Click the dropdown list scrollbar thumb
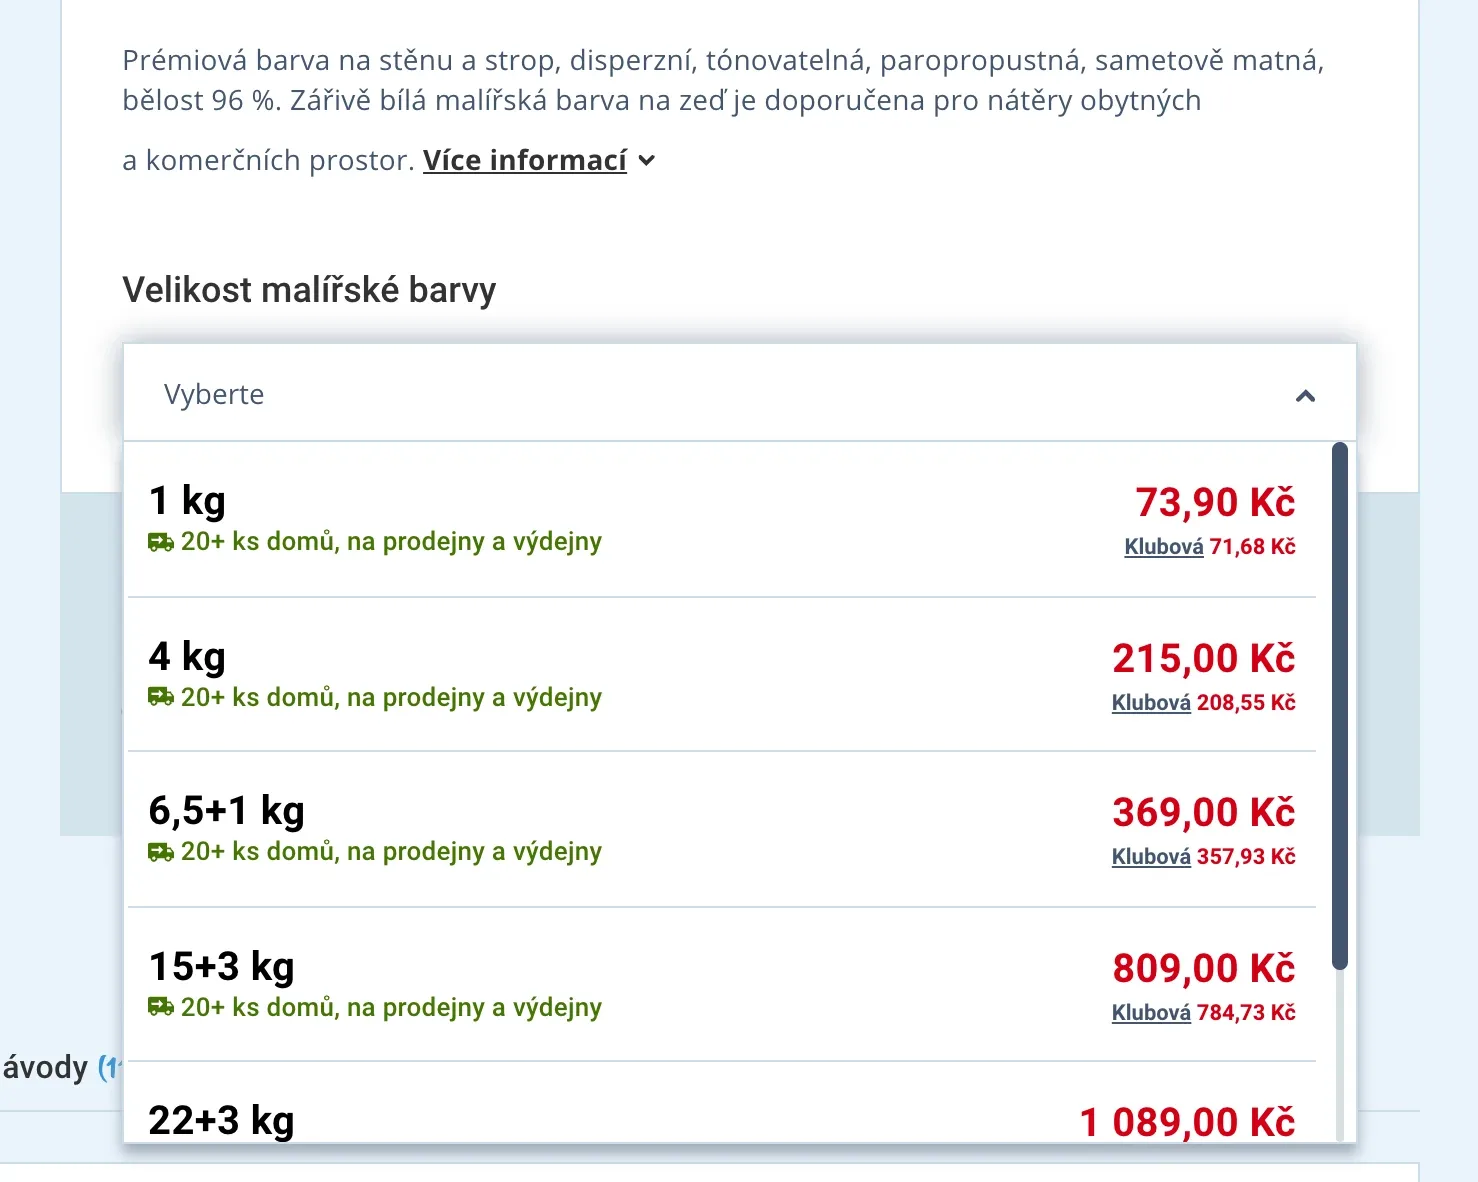1478x1182 pixels. (1340, 706)
